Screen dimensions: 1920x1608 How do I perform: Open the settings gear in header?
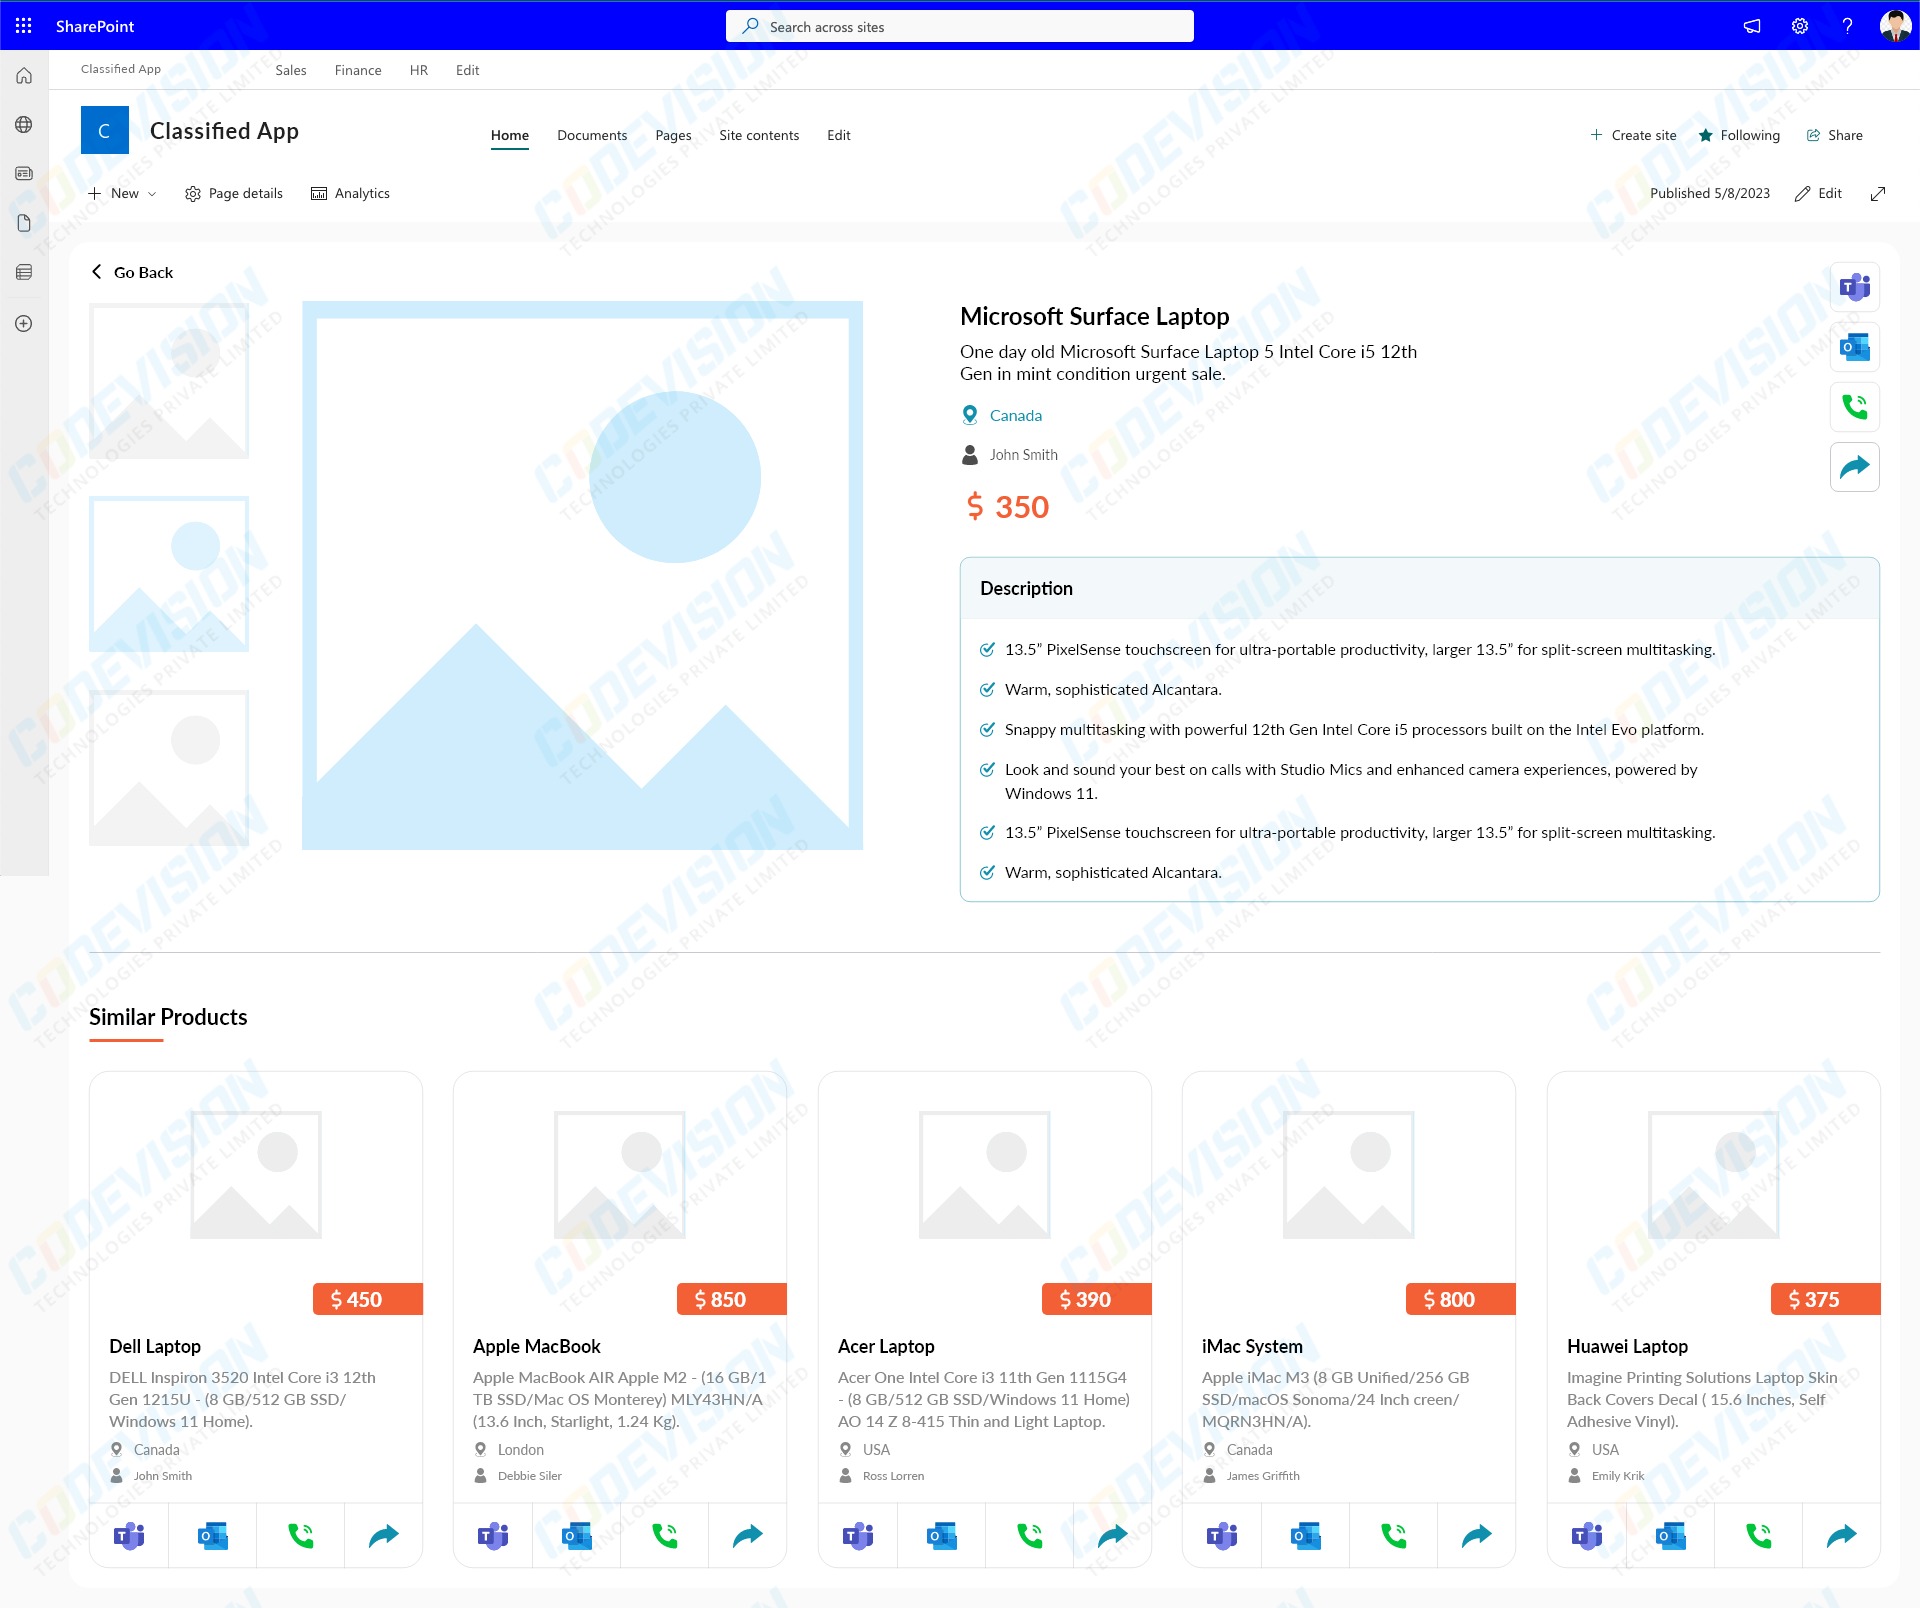pyautogui.click(x=1800, y=26)
